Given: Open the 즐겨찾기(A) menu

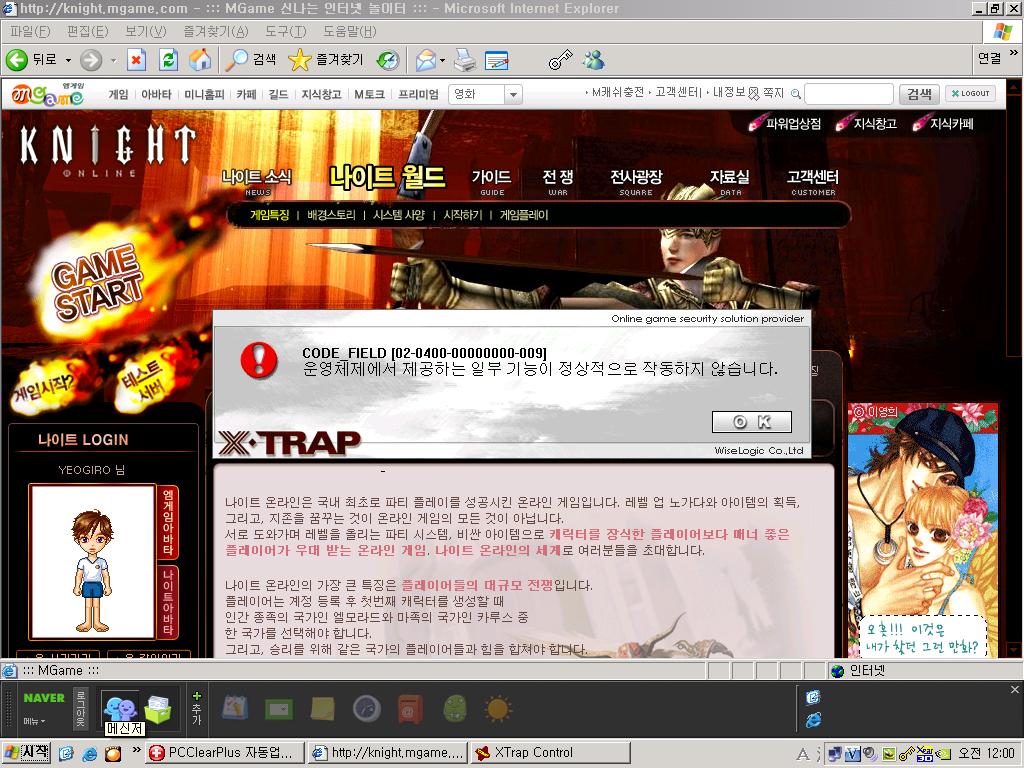Looking at the screenshot, I should click(x=216, y=31).
